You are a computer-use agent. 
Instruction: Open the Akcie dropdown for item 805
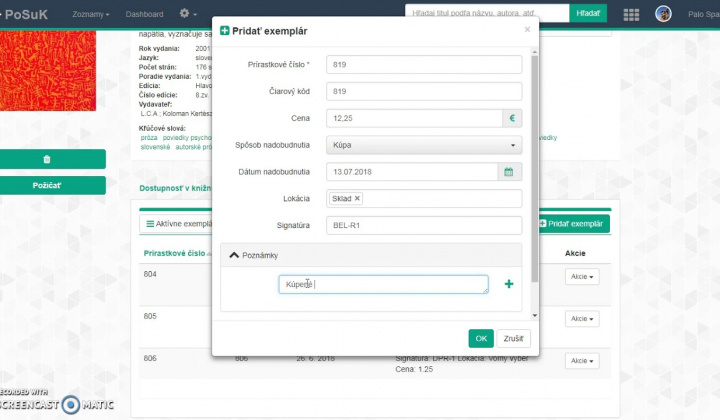point(581,319)
